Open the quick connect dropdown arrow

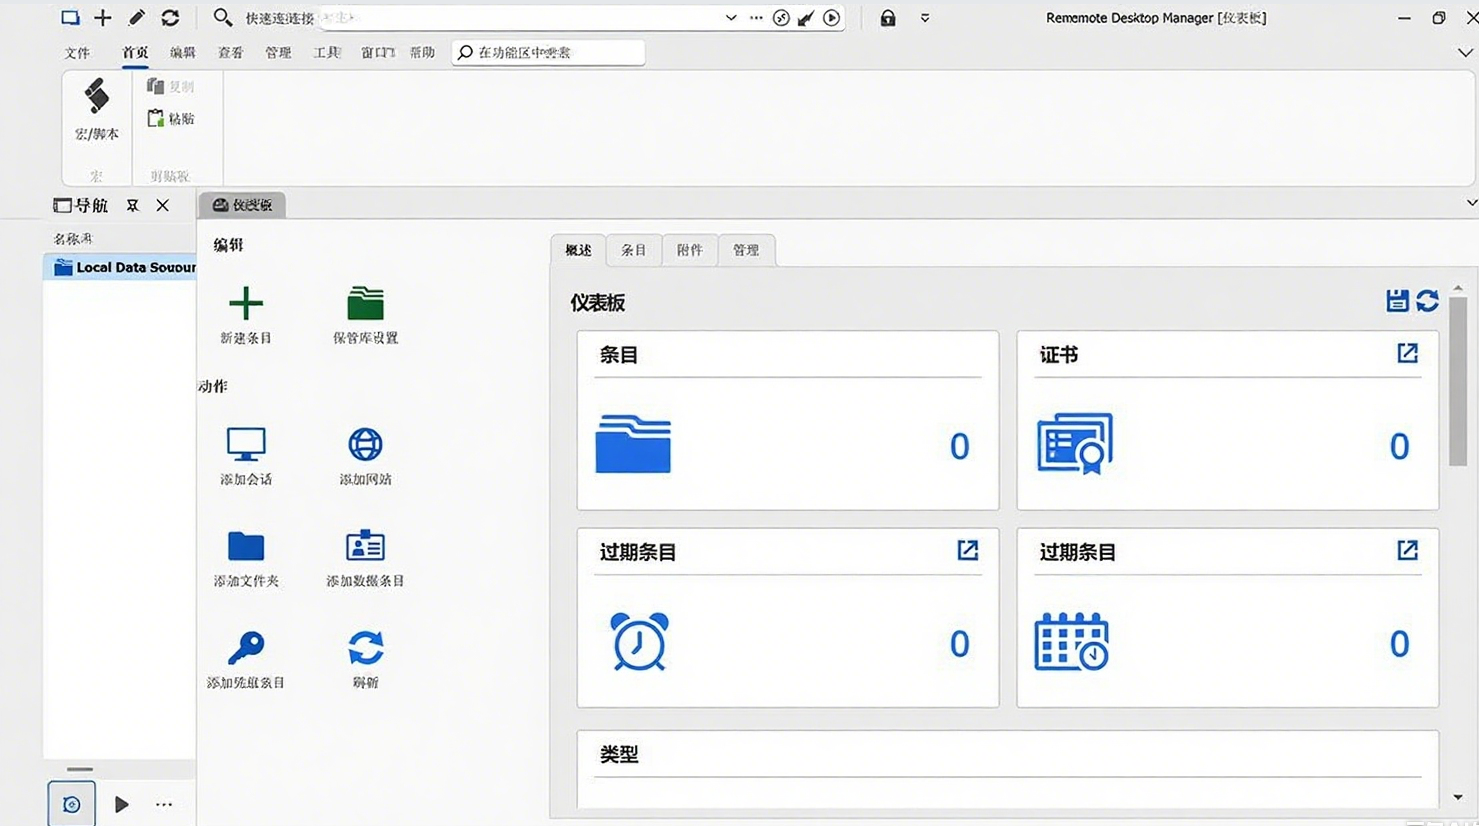tap(731, 18)
